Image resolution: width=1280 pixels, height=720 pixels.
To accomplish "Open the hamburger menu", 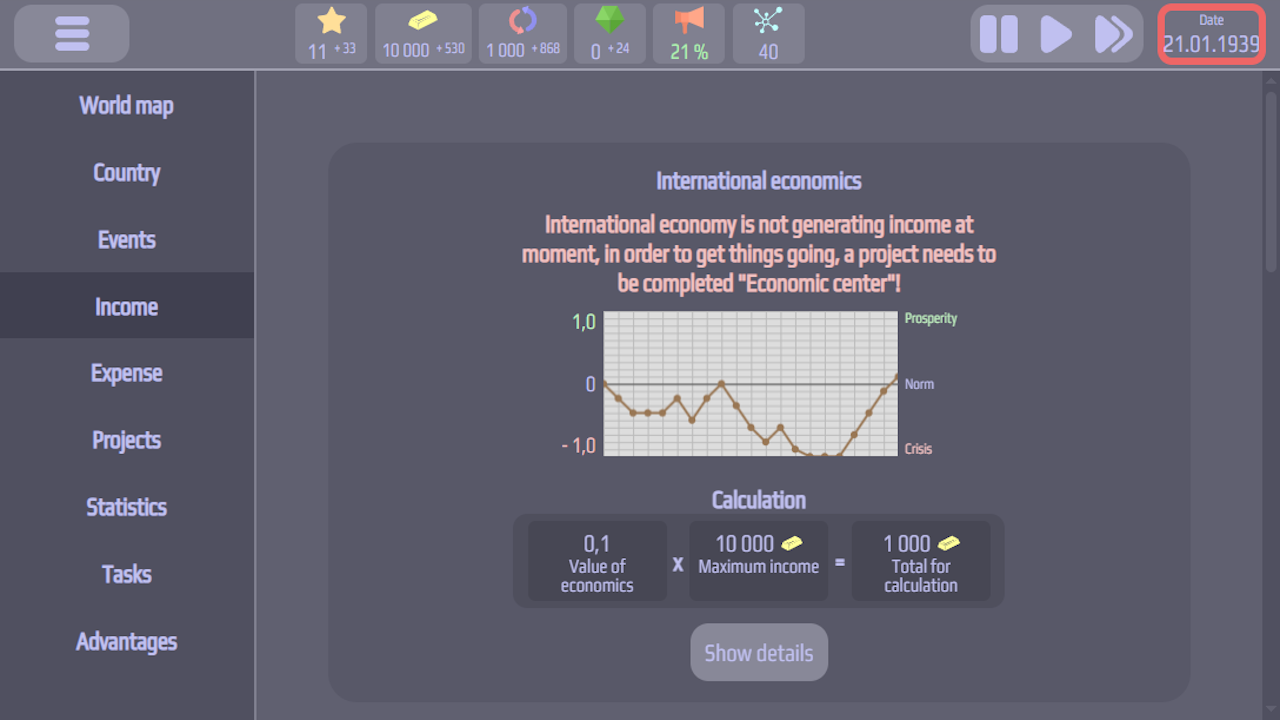I will pyautogui.click(x=70, y=33).
